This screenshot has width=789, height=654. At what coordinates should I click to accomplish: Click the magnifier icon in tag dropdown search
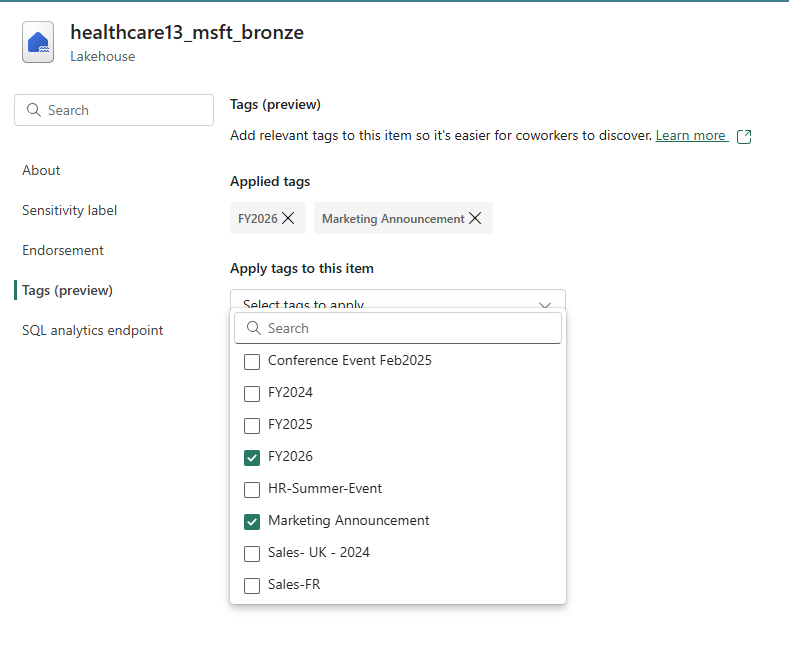click(x=254, y=328)
